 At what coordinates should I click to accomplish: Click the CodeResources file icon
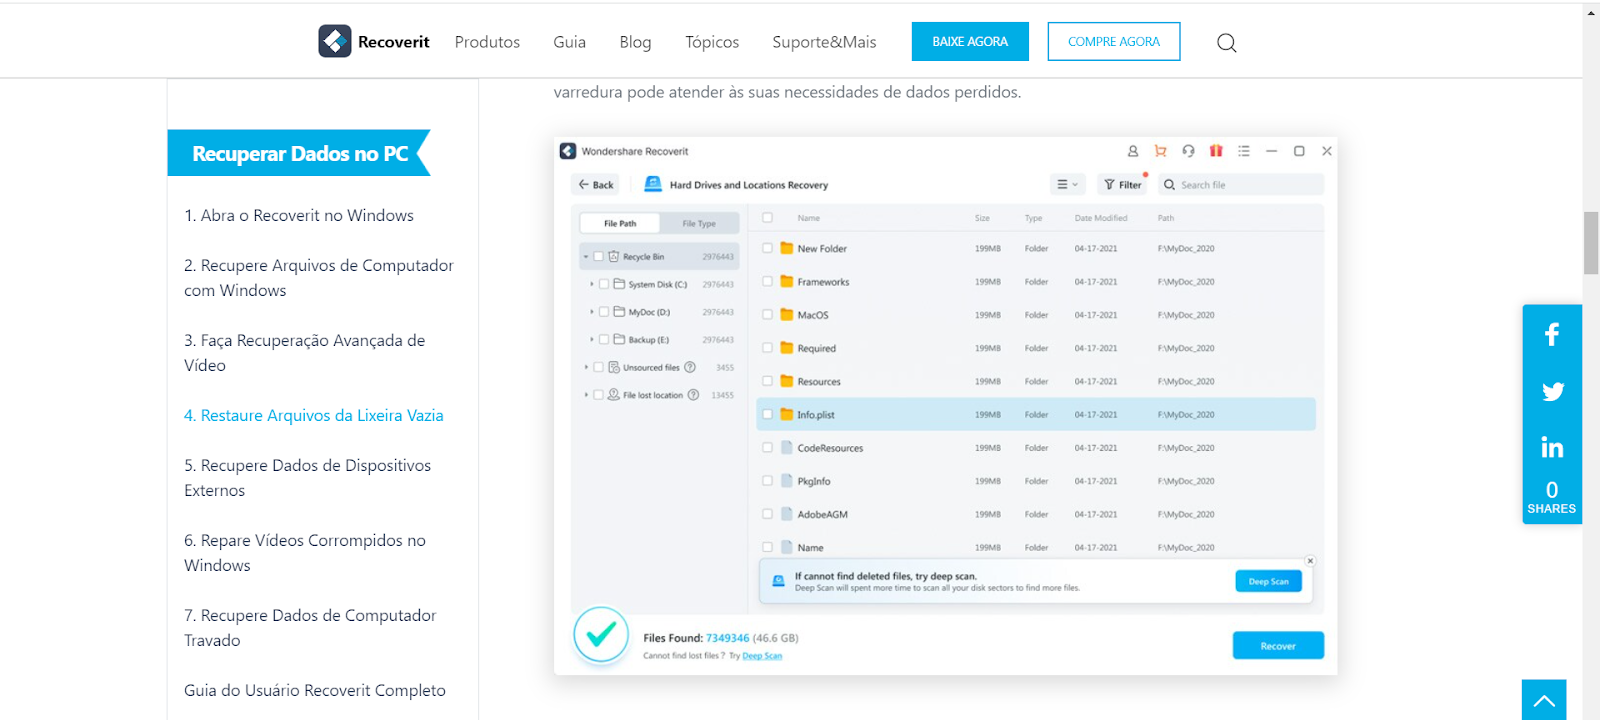click(787, 448)
